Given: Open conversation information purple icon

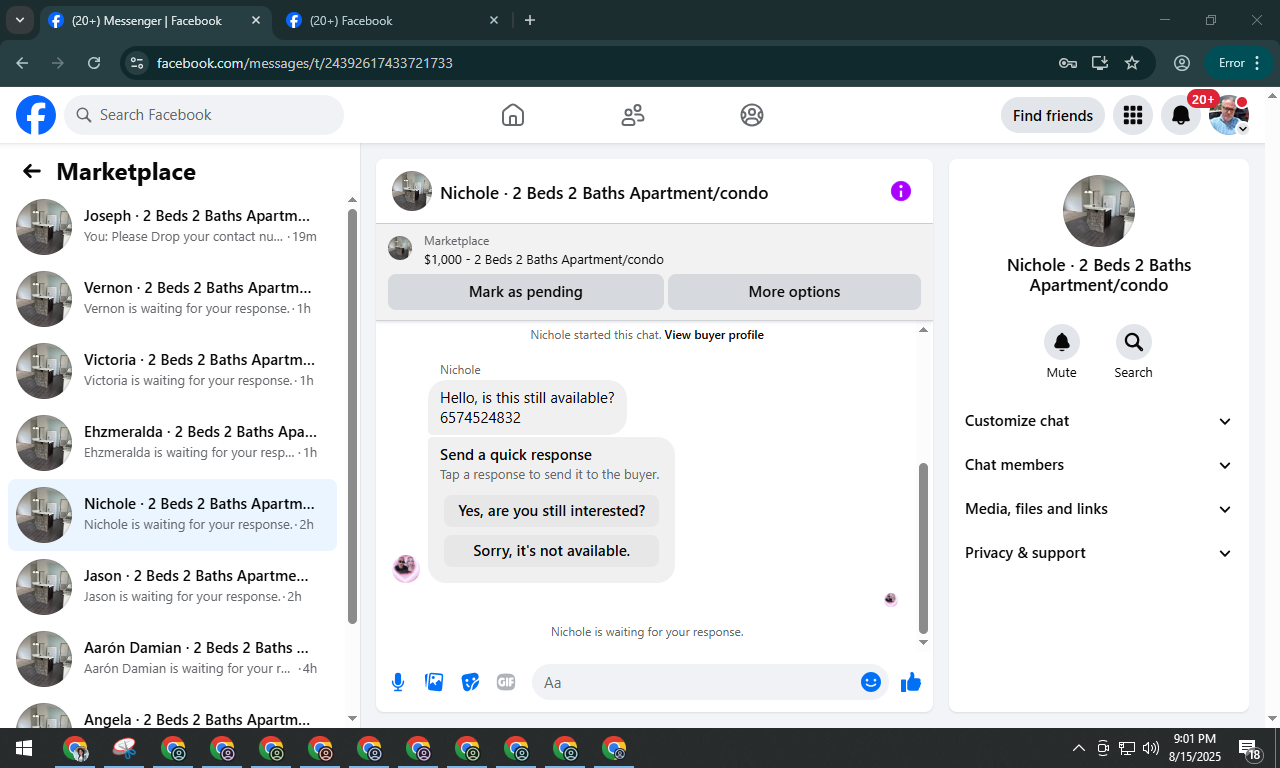Looking at the screenshot, I should (901, 191).
